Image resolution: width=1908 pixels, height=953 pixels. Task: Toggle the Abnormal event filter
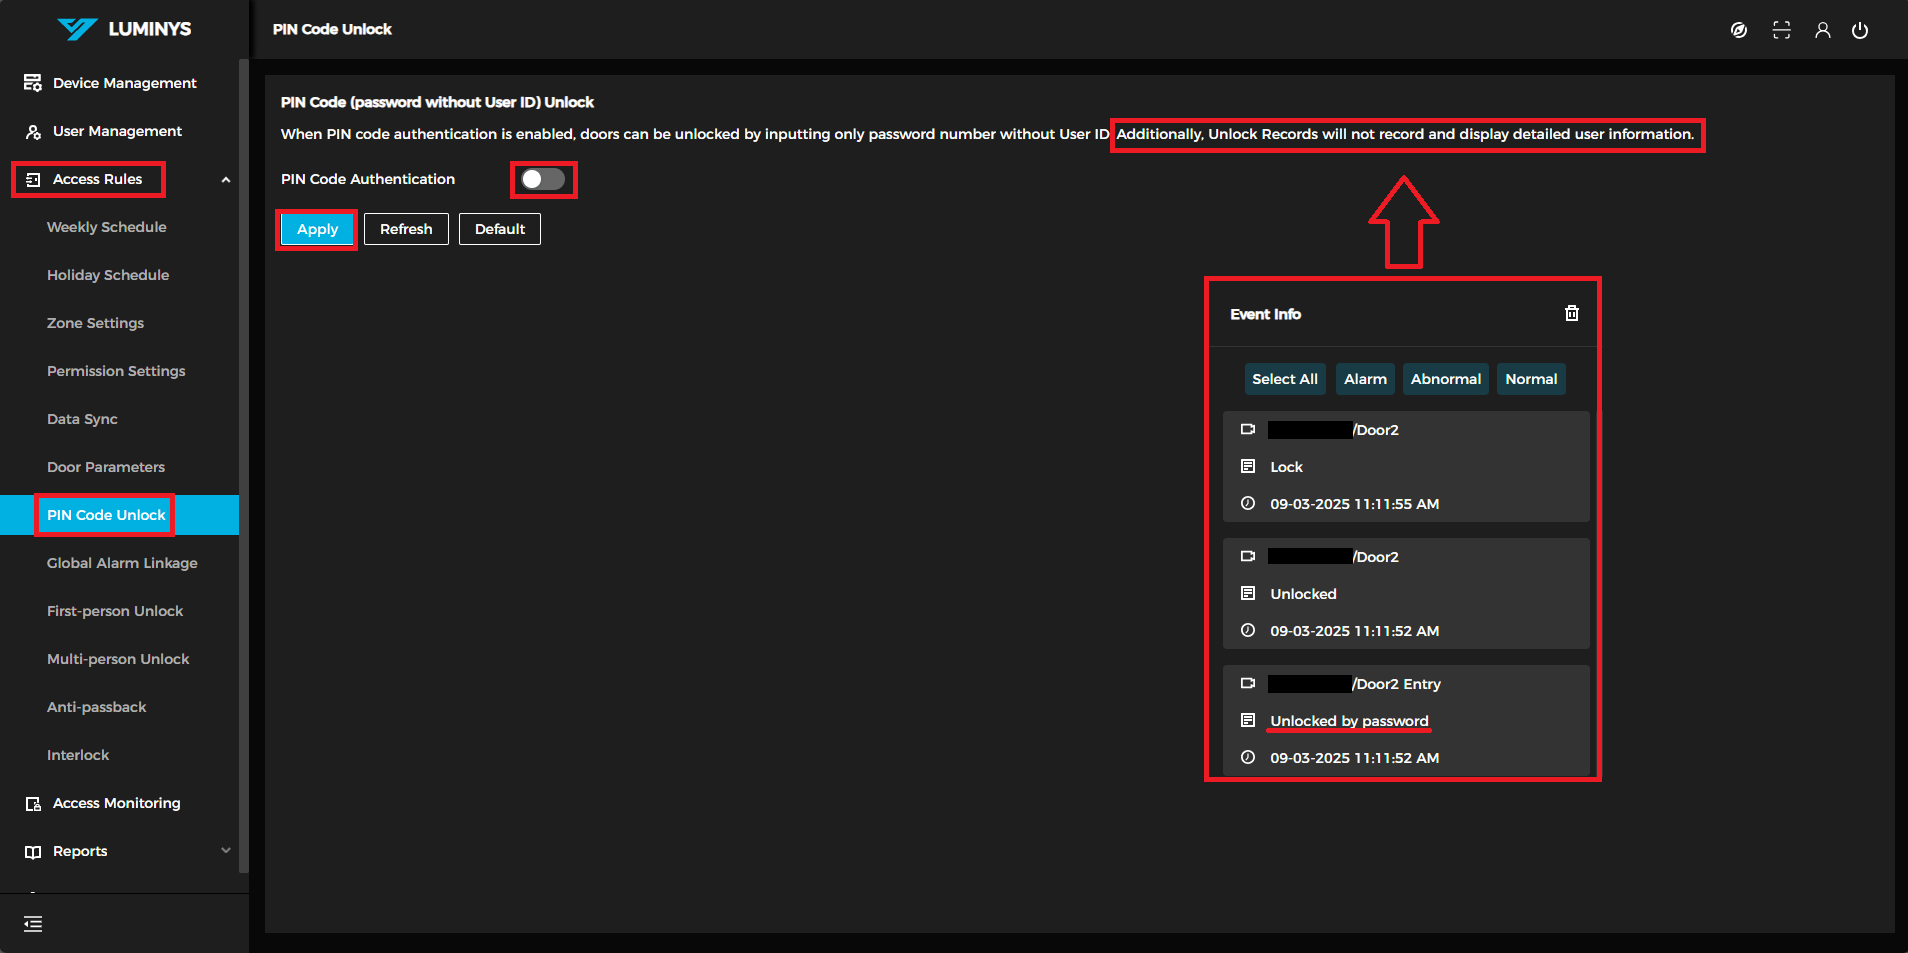1445,379
